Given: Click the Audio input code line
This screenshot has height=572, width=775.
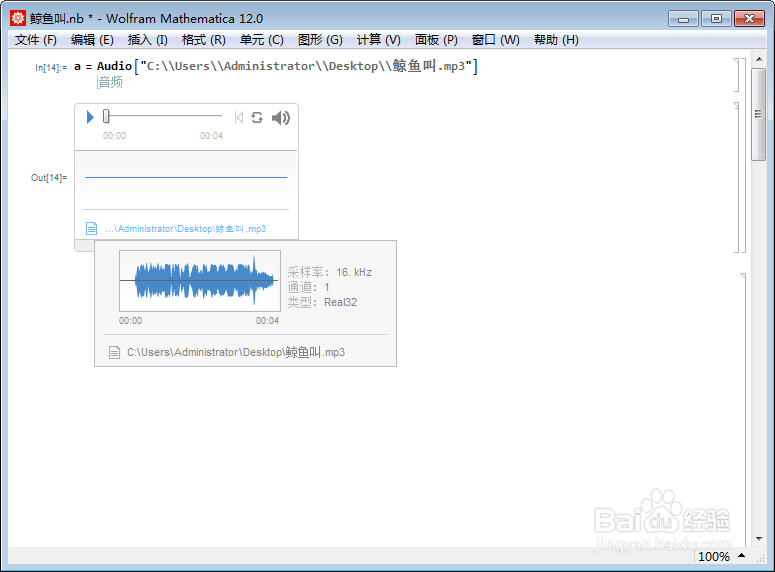Looking at the screenshot, I should coord(276,66).
